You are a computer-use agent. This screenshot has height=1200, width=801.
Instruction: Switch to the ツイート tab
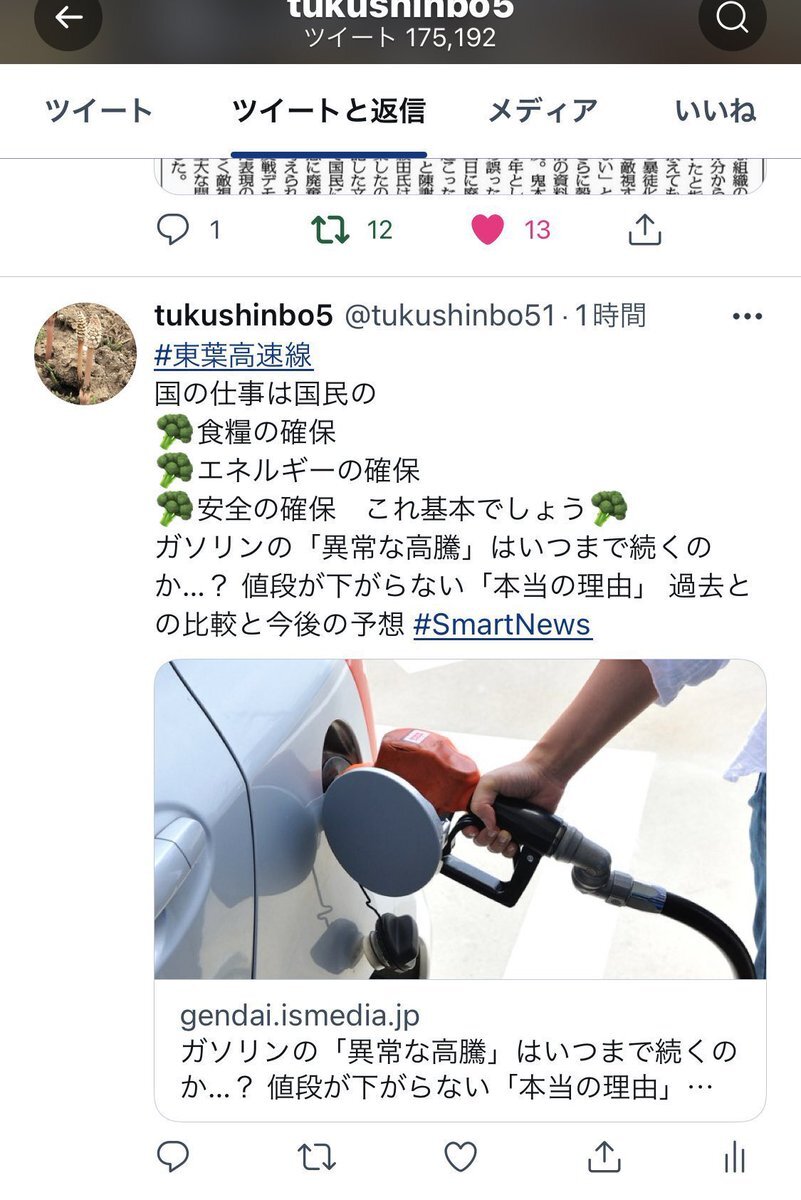point(99,111)
